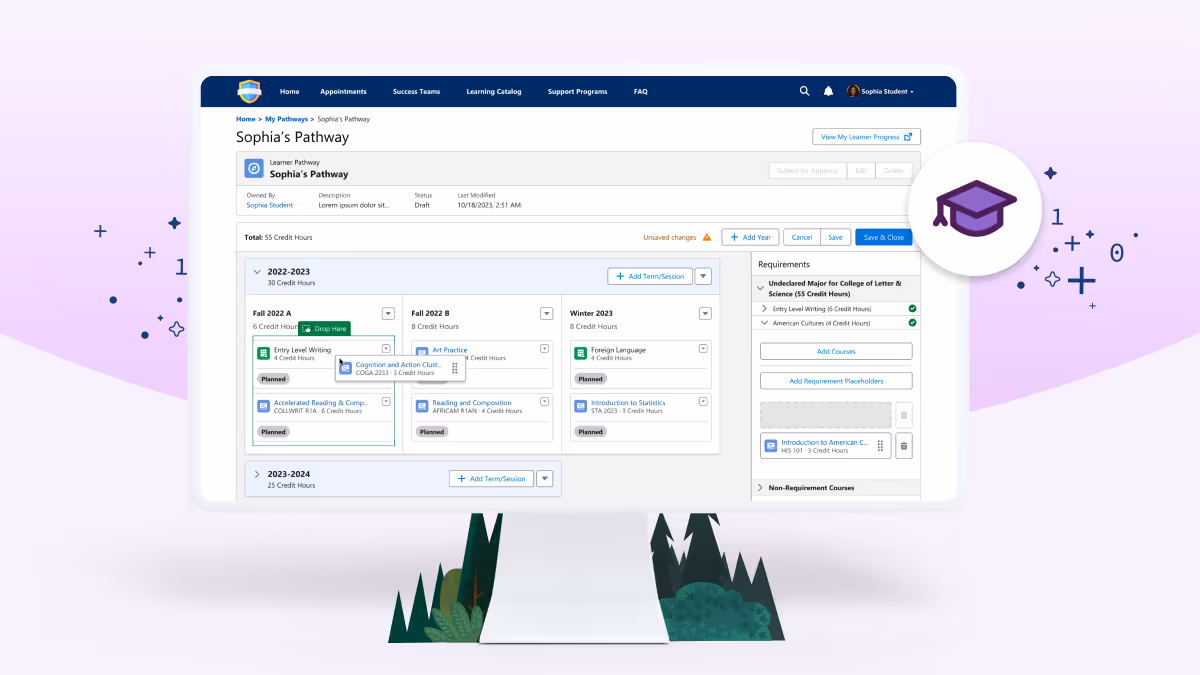This screenshot has height=675, width=1200.
Task: Click Add Term/Session for 2023-2024
Action: pos(491,479)
